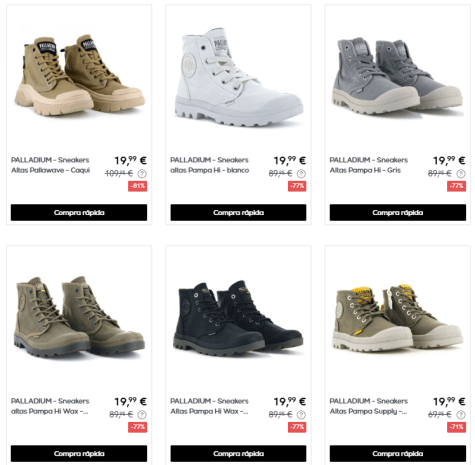The image size is (475, 465).
Task: Open the white Pampa Hi boot image
Action: click(239, 77)
